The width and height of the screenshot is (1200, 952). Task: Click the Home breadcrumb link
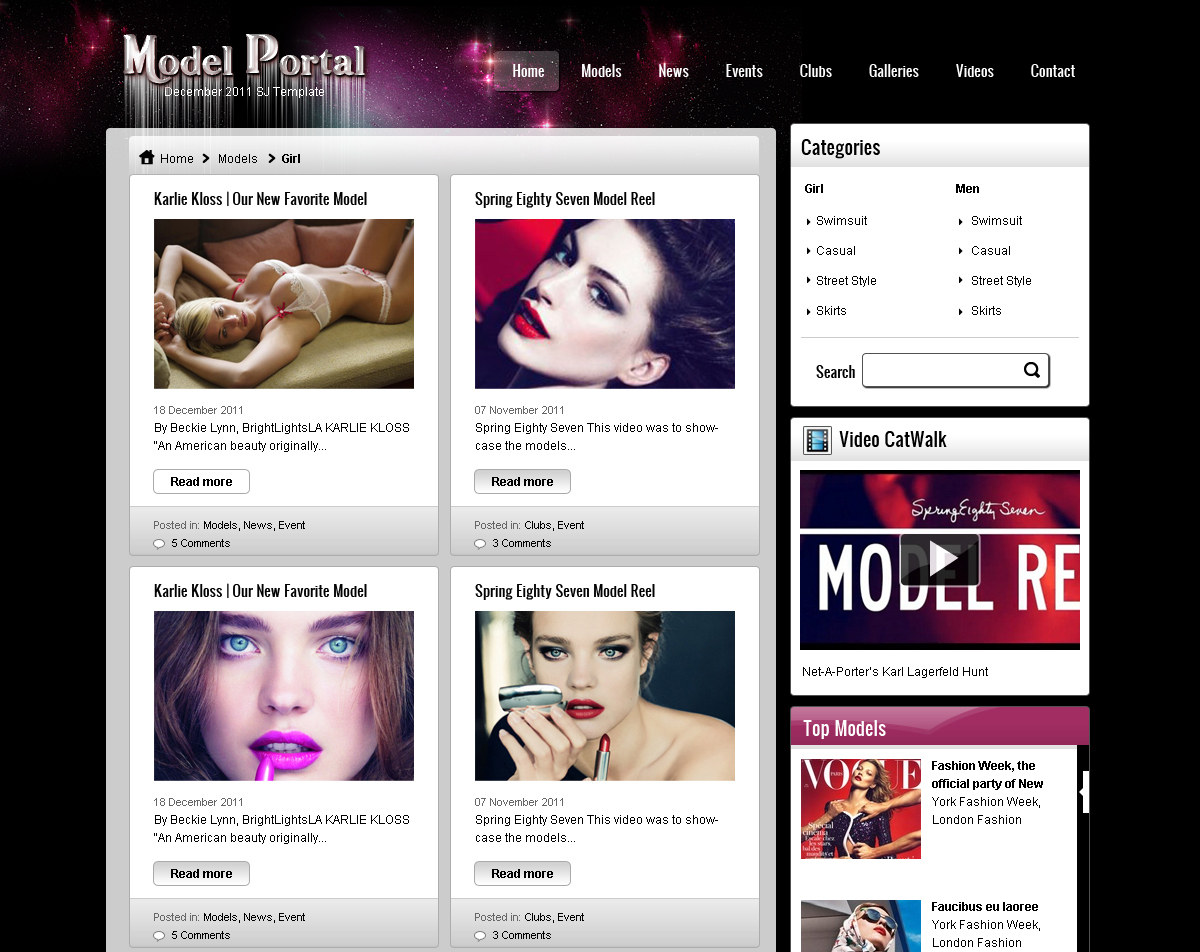177,159
